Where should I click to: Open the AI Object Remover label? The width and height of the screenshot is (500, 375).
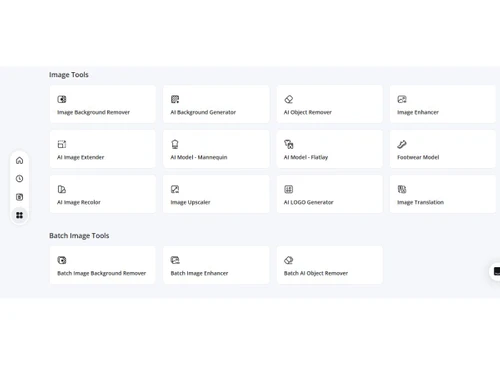click(x=308, y=112)
